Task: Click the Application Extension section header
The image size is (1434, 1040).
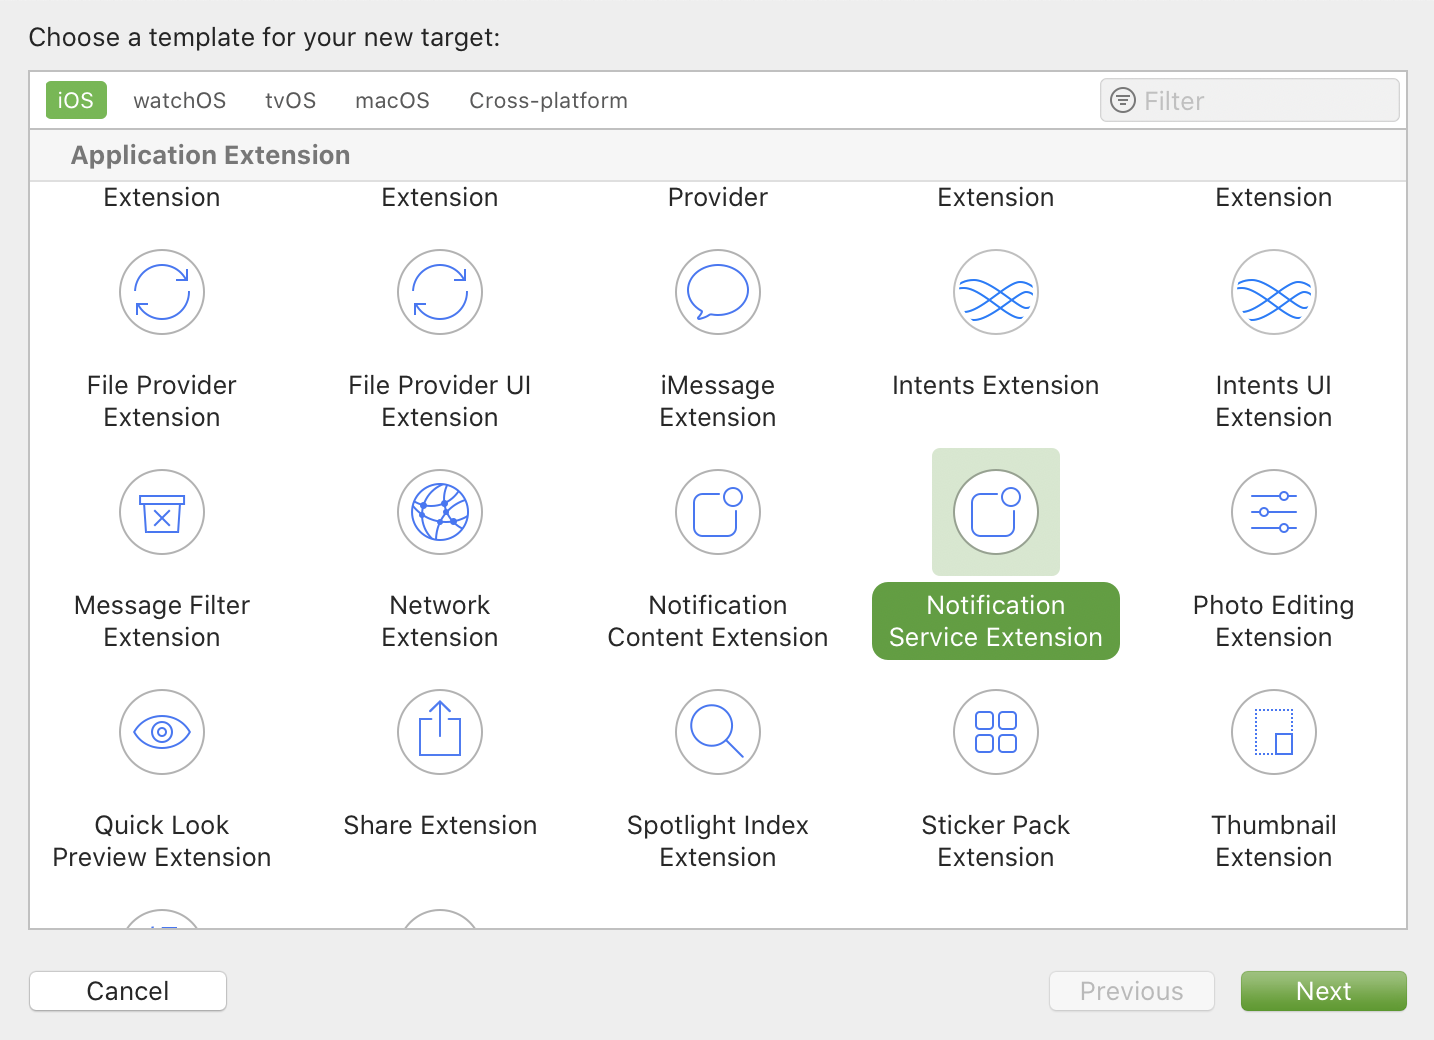Action: (x=211, y=155)
